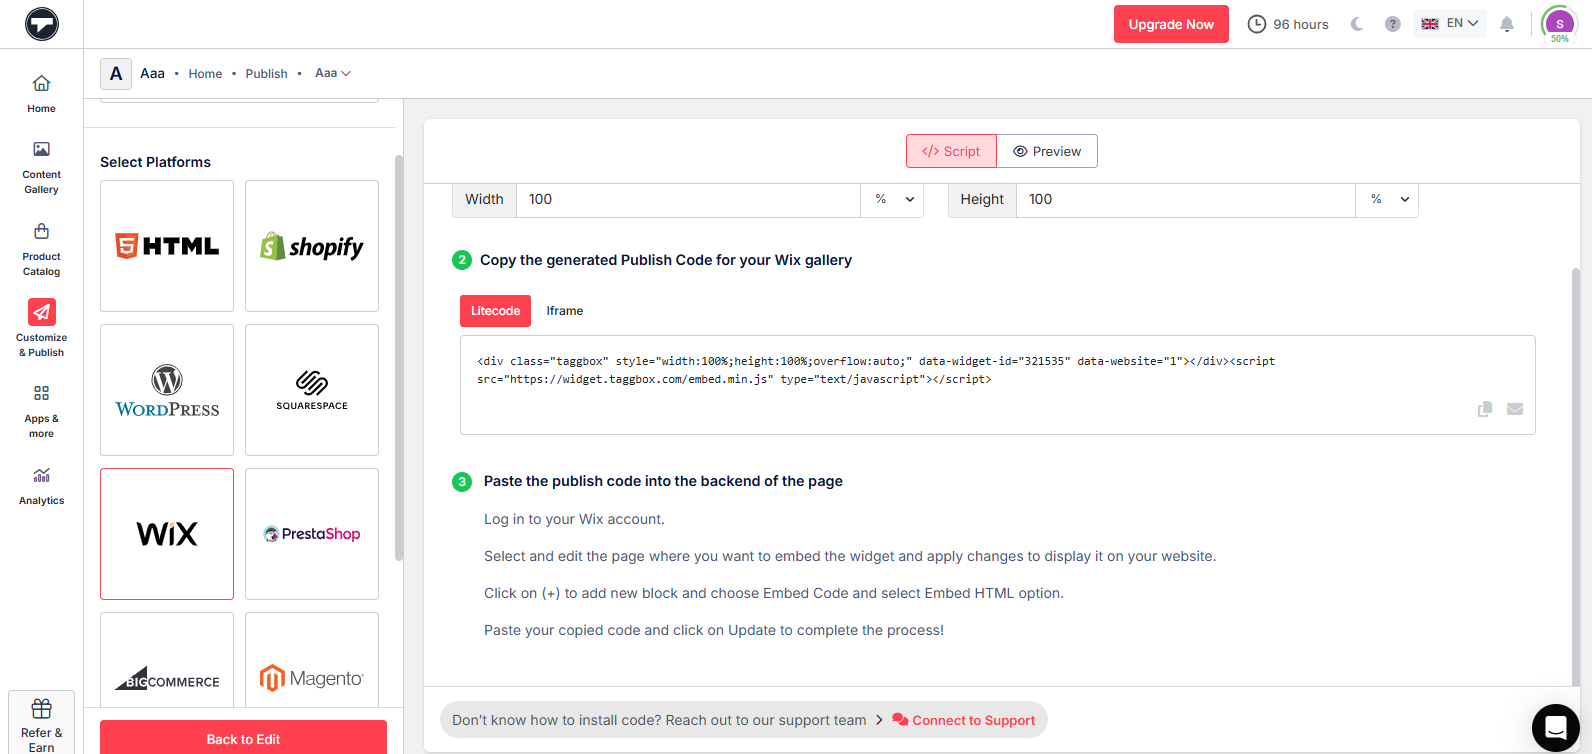The image size is (1592, 754).
Task: Open the EN language dropdown
Action: pyautogui.click(x=1450, y=23)
